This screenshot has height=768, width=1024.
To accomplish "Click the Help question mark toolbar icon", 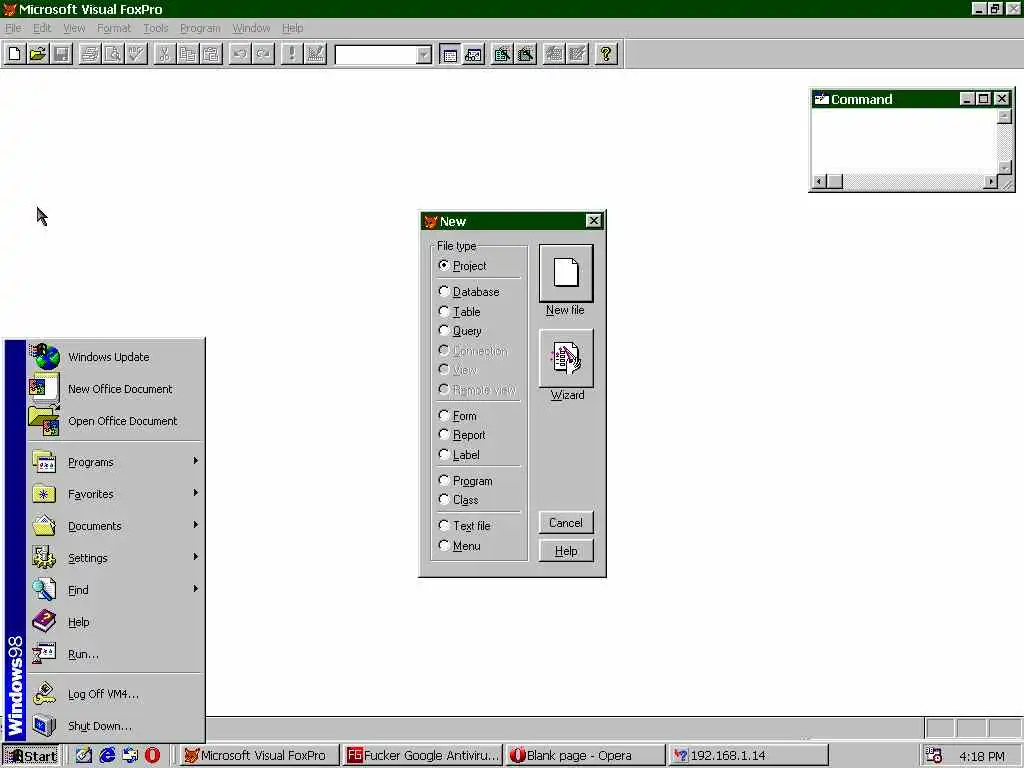I will tap(605, 54).
